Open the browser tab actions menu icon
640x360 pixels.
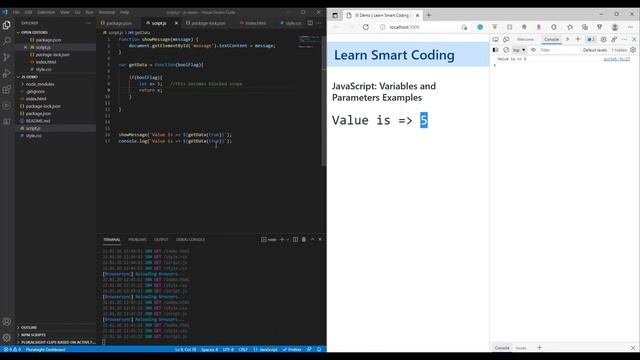coord(335,15)
